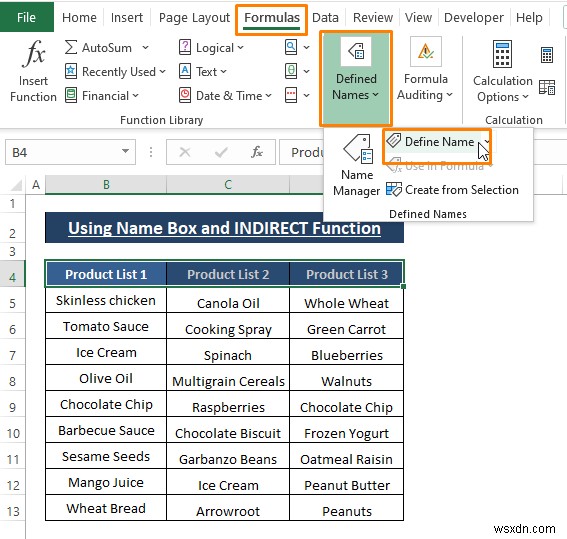Switch to the Insert tab
The width and height of the screenshot is (567, 539).
[x=127, y=17]
